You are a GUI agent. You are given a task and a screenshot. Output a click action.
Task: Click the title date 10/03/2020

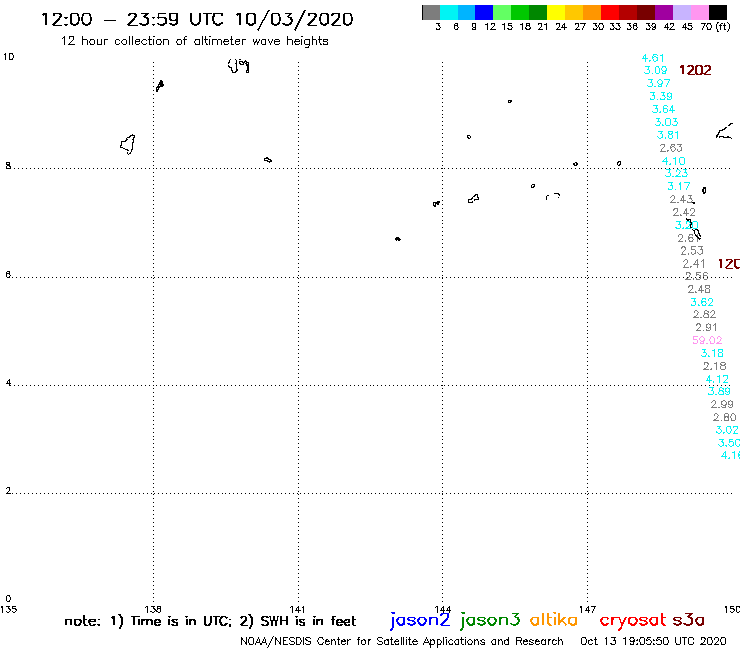click(x=294, y=19)
